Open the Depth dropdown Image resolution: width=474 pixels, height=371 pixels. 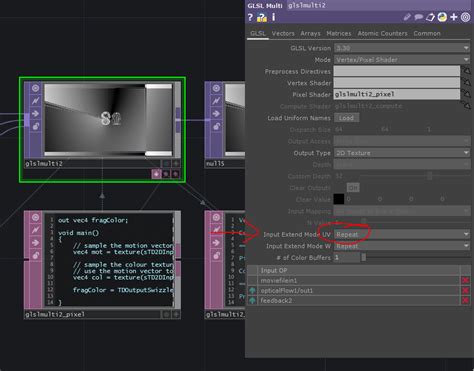click(x=402, y=164)
